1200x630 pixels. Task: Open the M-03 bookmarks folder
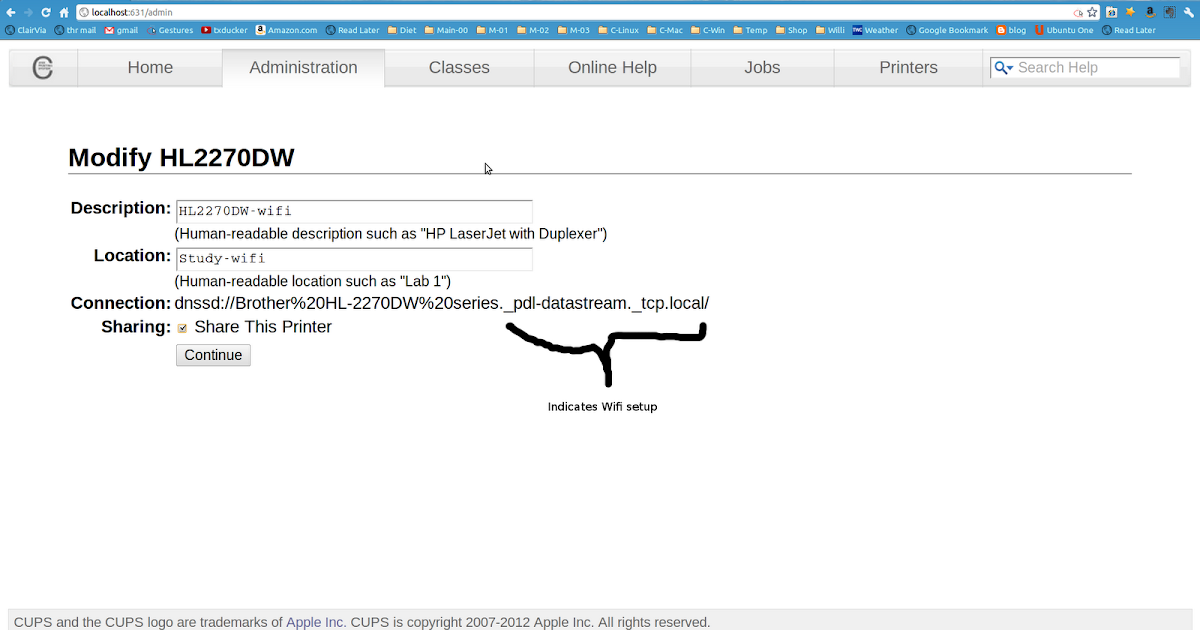pos(574,30)
